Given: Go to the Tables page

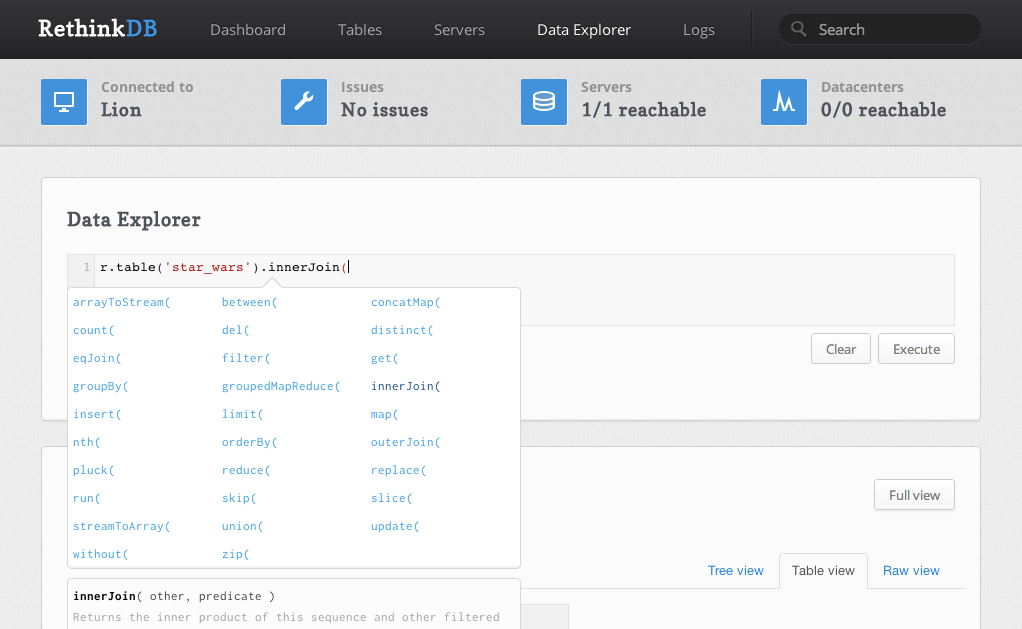Looking at the screenshot, I should tap(360, 30).
